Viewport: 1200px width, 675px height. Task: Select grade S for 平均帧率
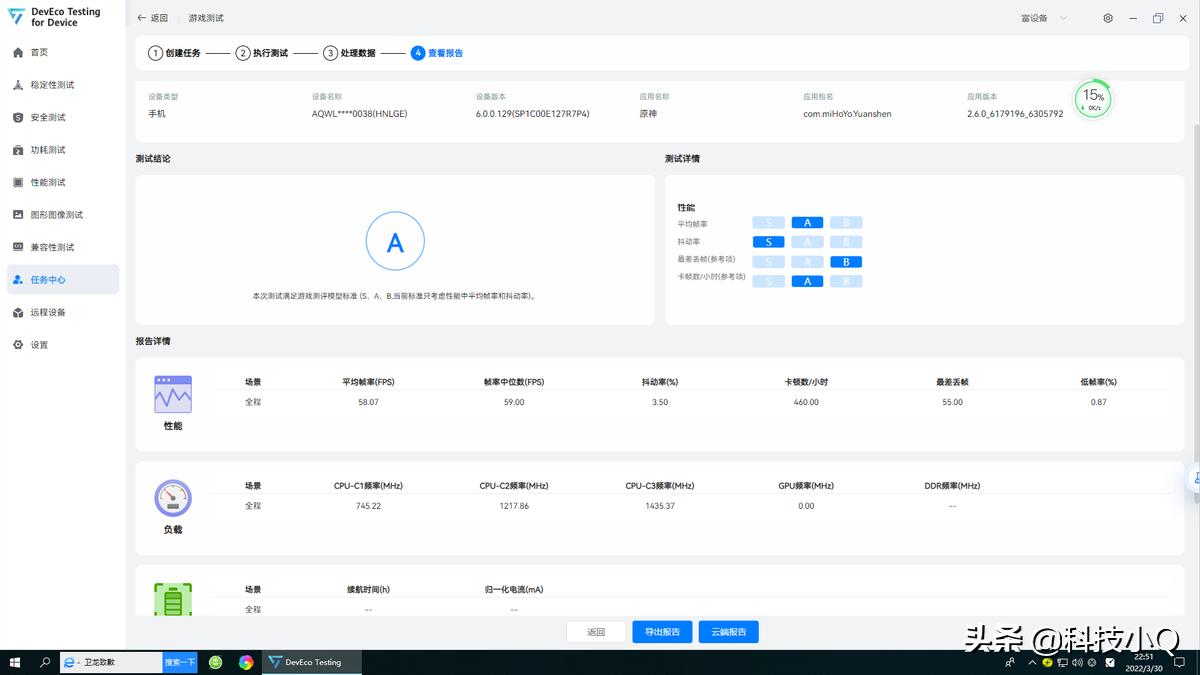coord(768,222)
